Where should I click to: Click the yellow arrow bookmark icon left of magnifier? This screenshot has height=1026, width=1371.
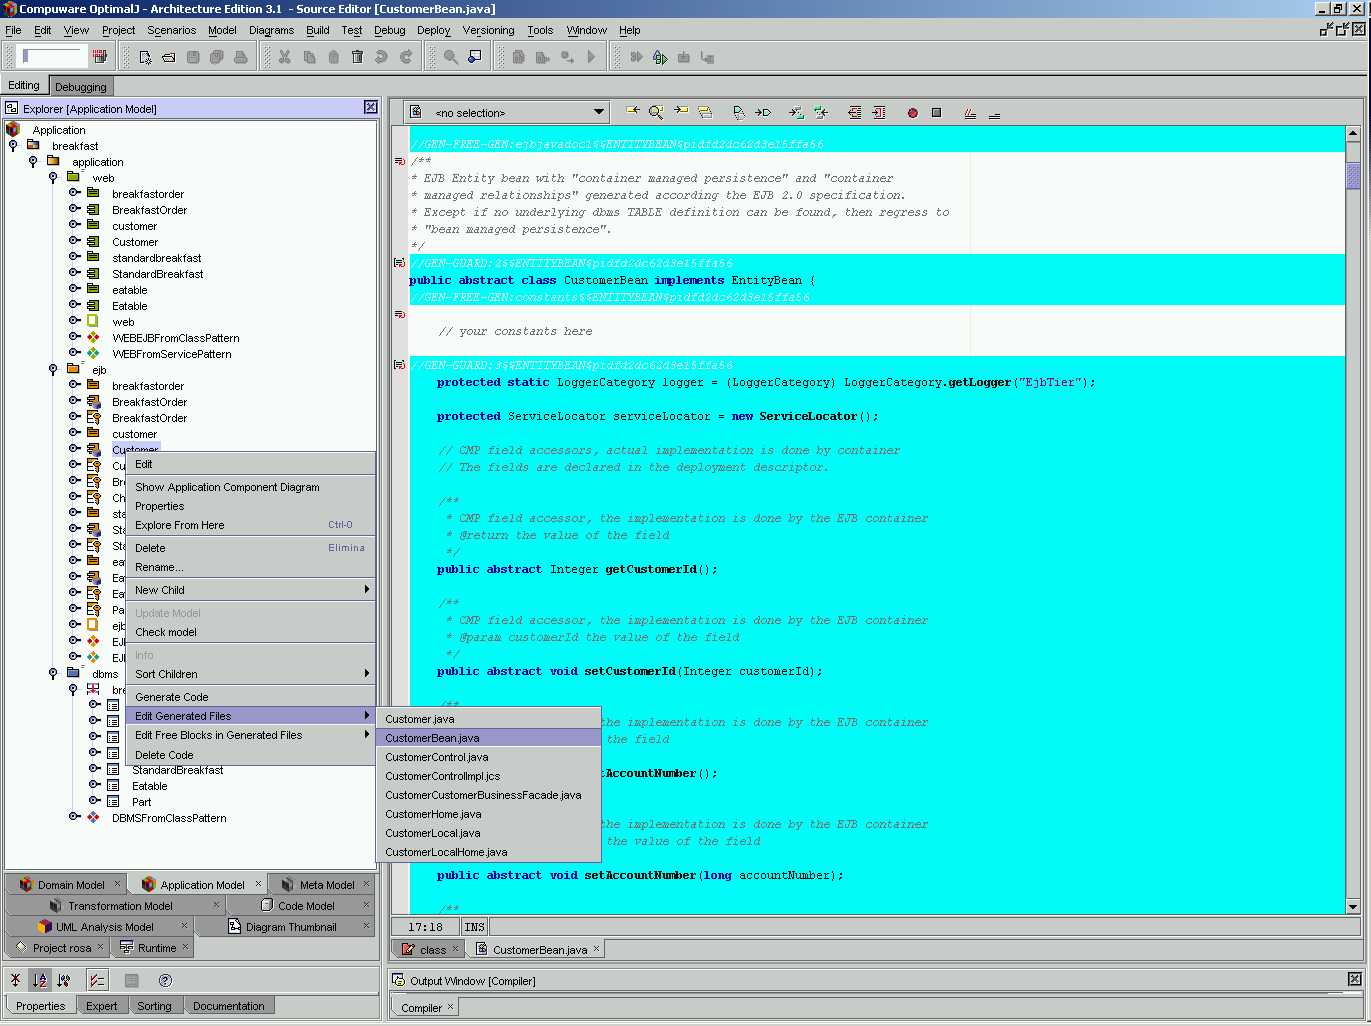click(632, 112)
